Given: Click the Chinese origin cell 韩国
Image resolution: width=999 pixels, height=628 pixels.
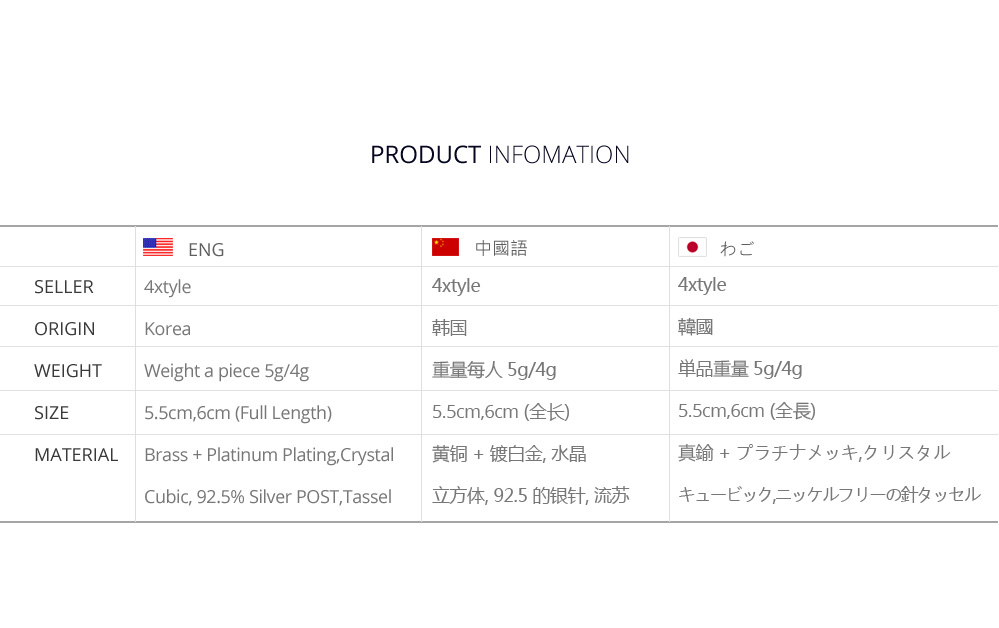Looking at the screenshot, I should coord(450,328).
